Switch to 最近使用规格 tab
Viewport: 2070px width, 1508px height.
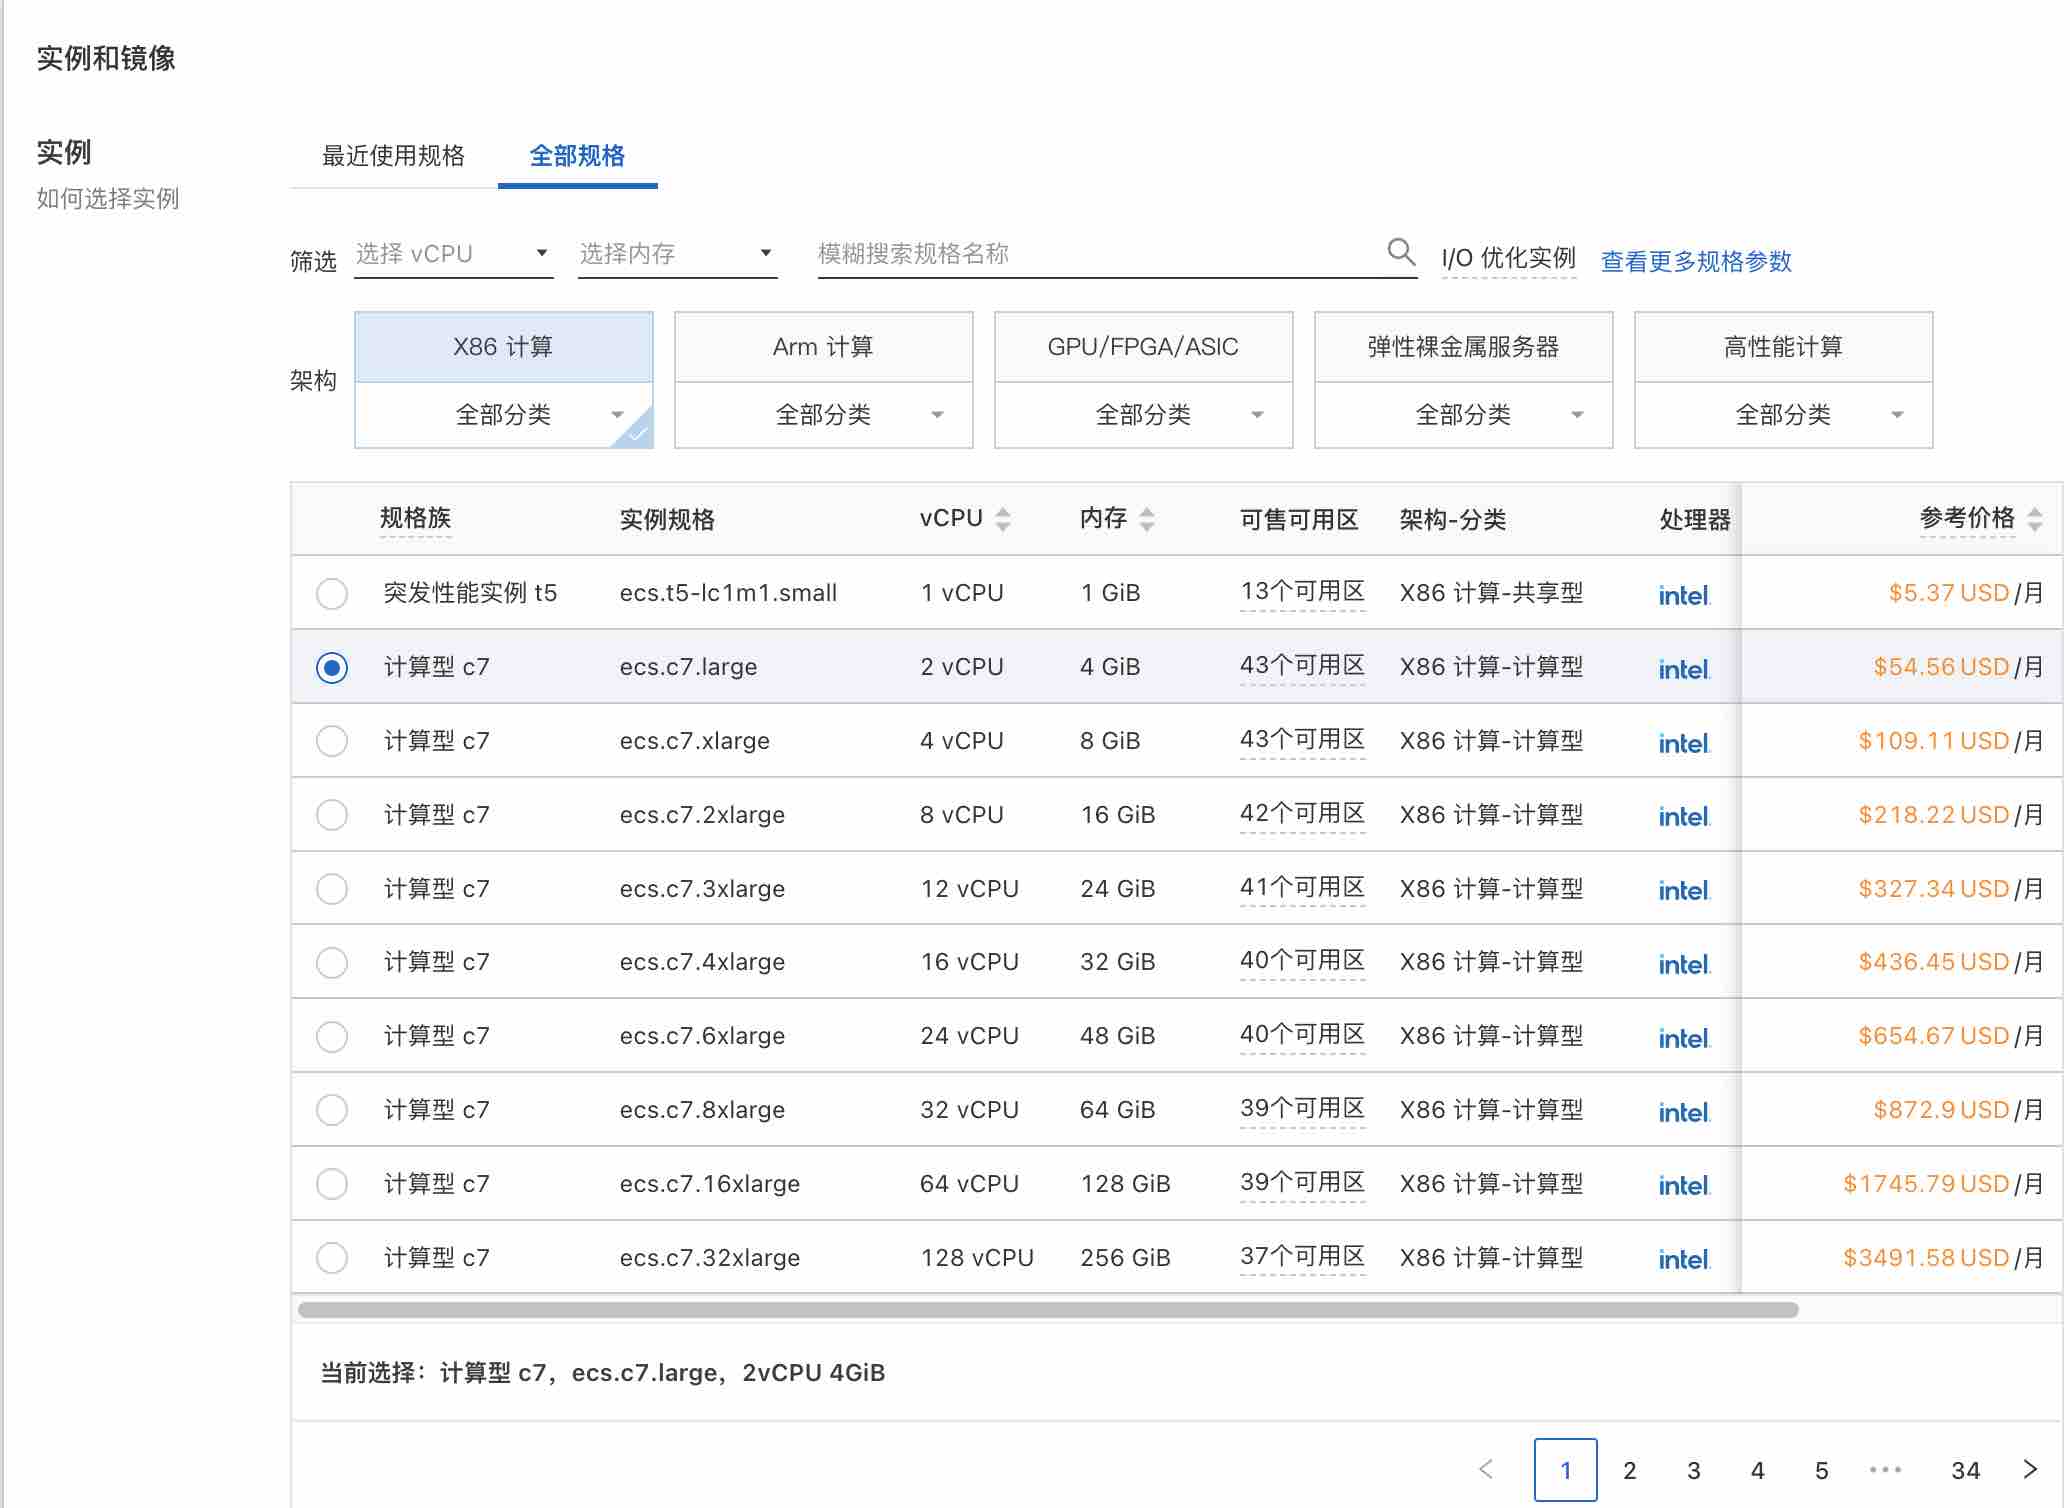pyautogui.click(x=393, y=156)
